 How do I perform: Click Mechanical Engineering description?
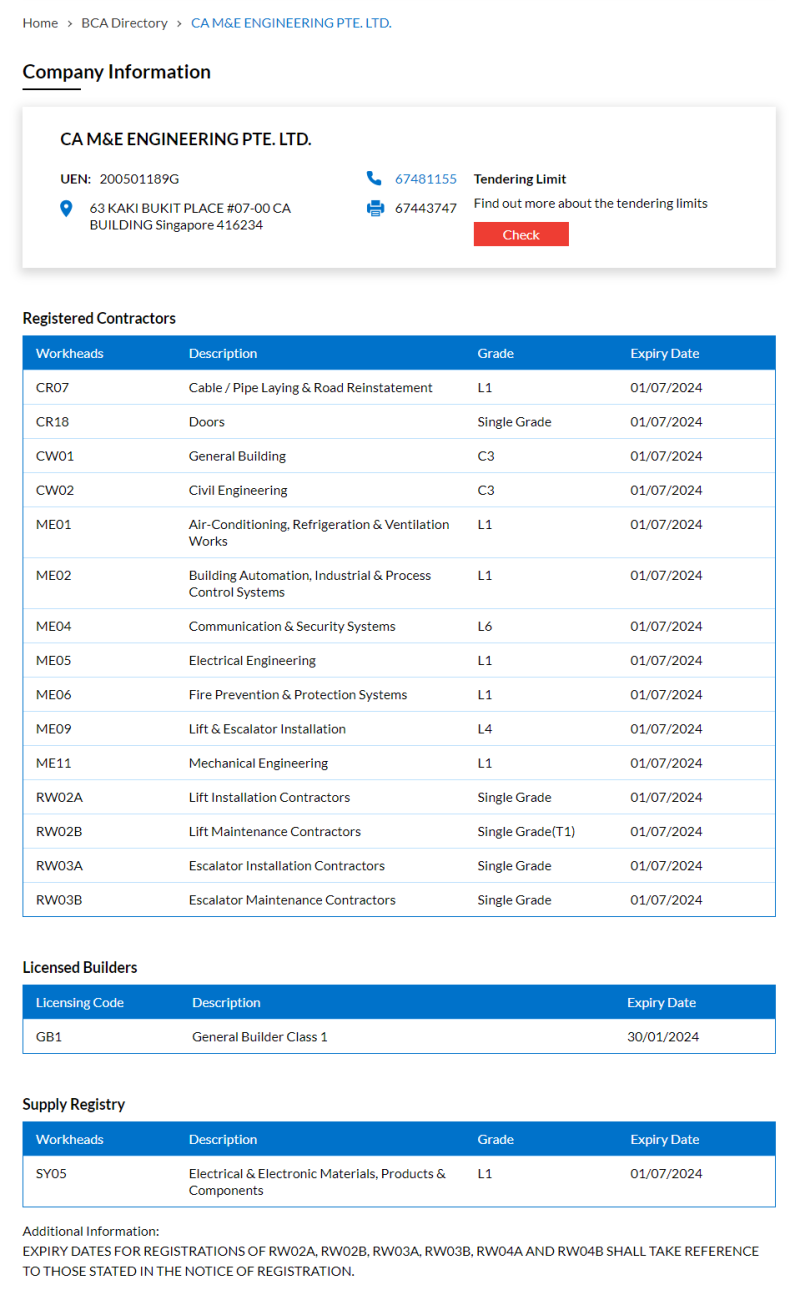click(258, 763)
